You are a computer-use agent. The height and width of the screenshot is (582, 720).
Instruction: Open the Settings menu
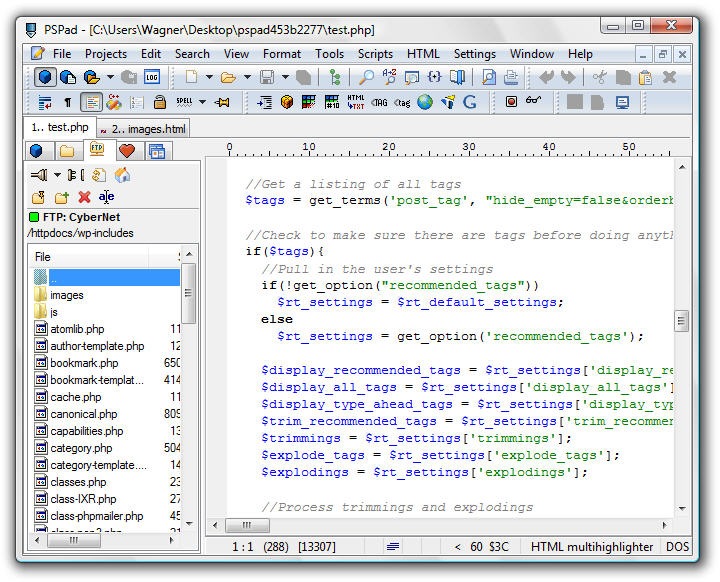point(475,54)
